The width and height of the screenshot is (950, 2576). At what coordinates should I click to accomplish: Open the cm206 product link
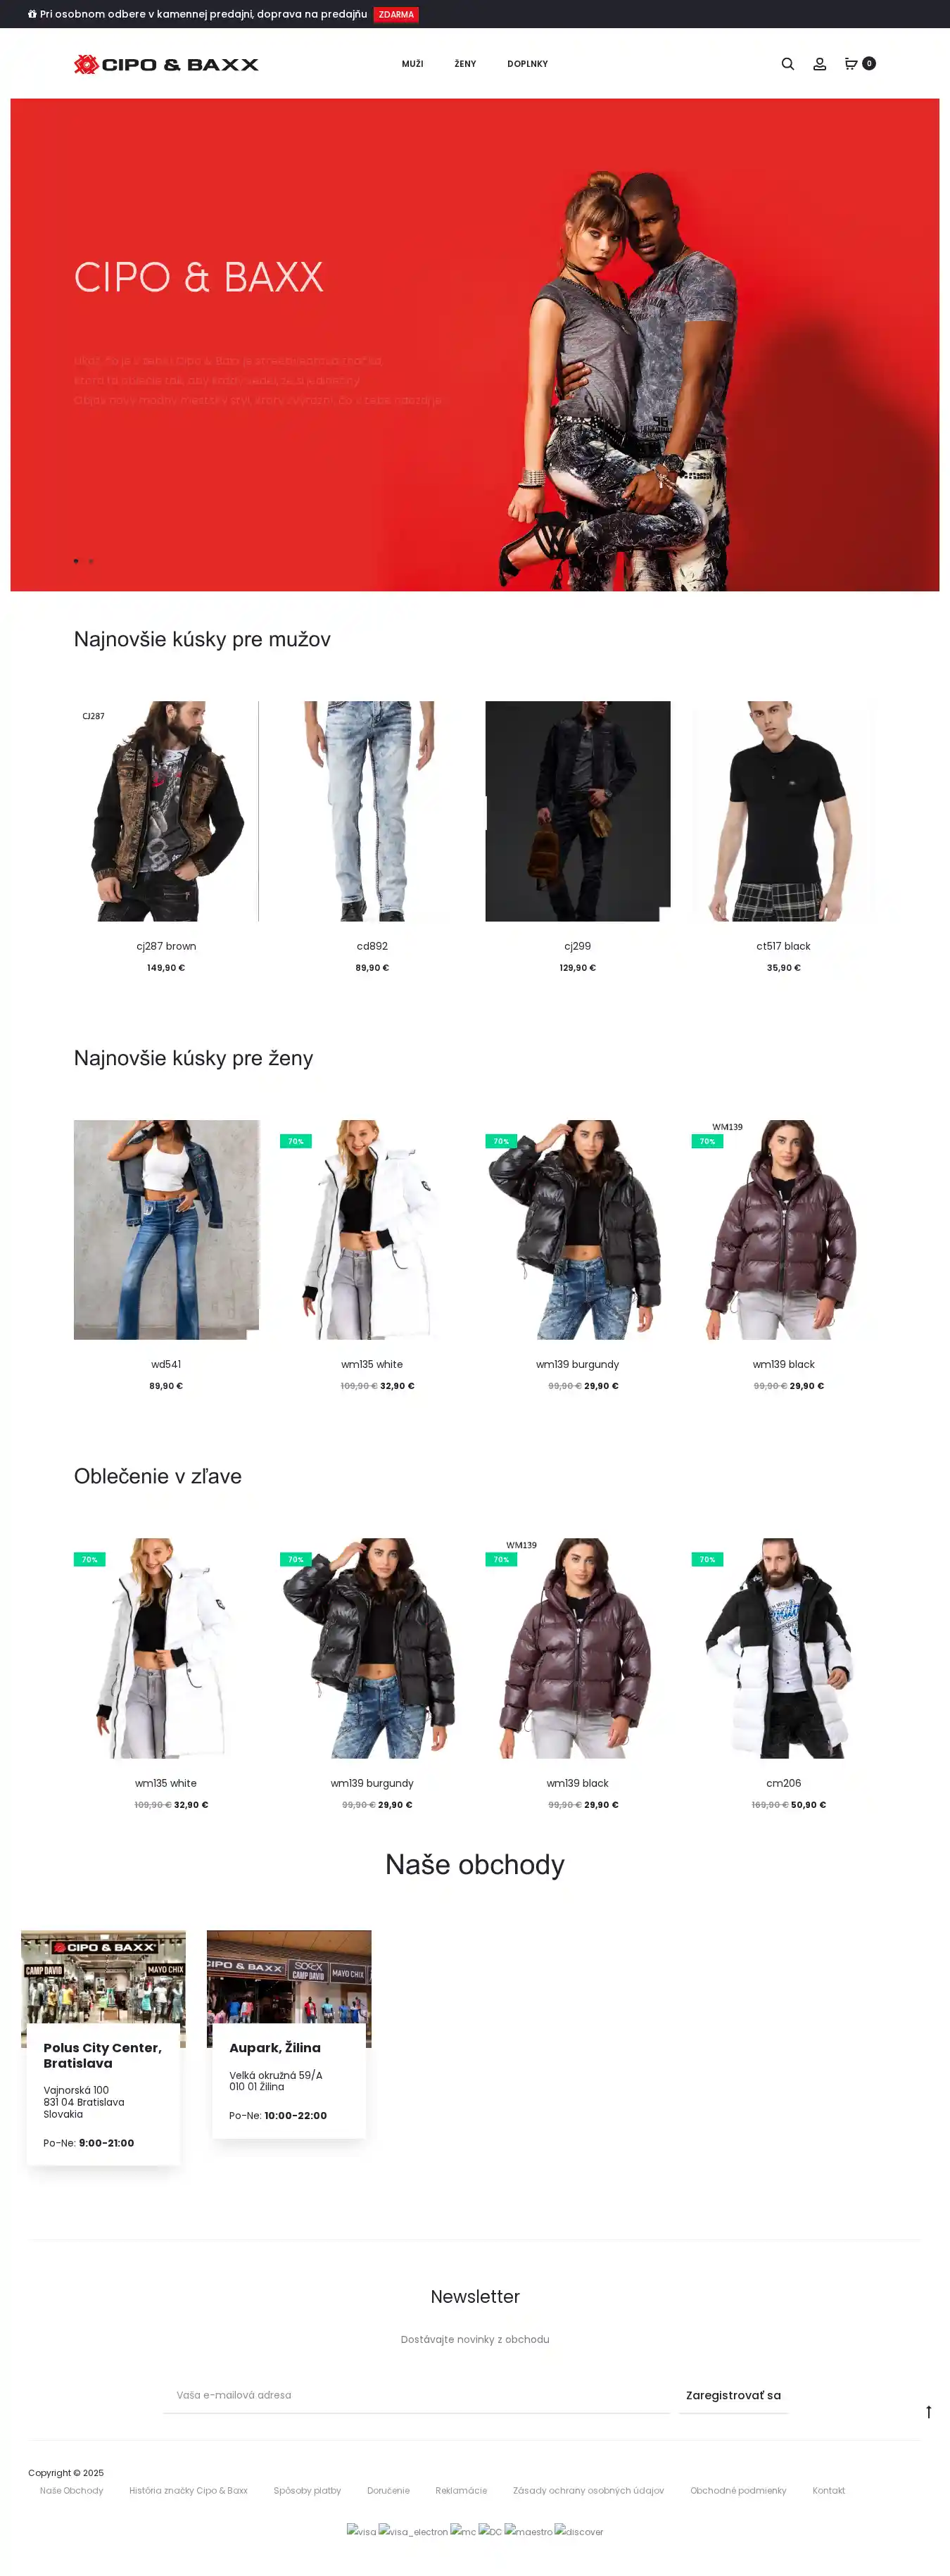point(783,1783)
